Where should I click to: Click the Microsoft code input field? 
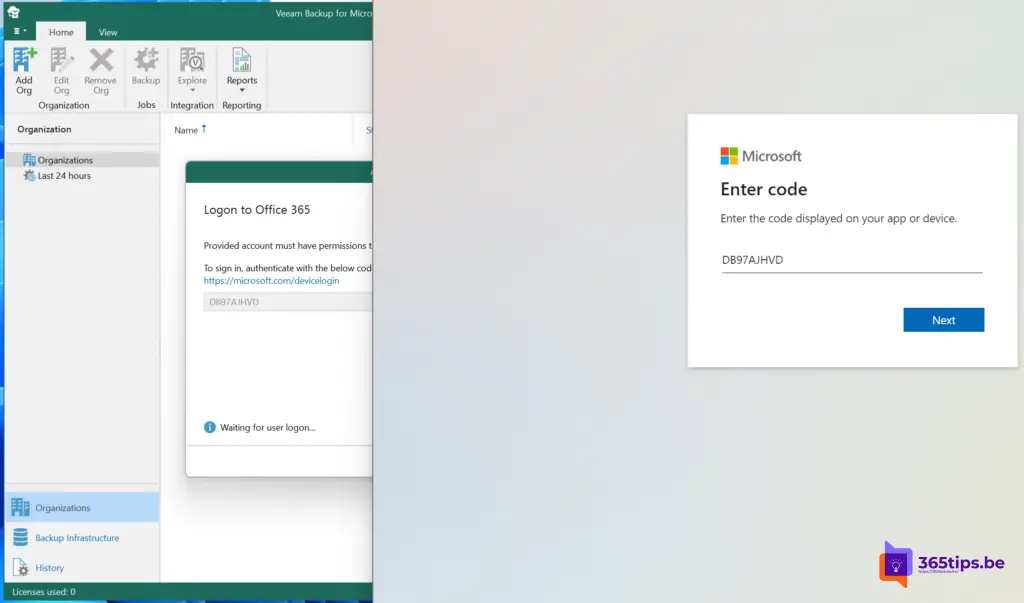pos(852,260)
